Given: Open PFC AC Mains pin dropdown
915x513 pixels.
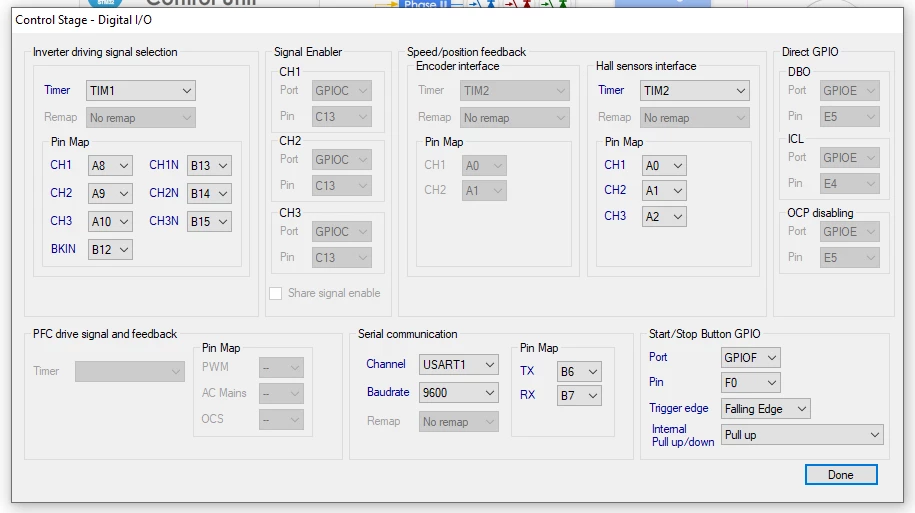Looking at the screenshot, I should [x=281, y=393].
